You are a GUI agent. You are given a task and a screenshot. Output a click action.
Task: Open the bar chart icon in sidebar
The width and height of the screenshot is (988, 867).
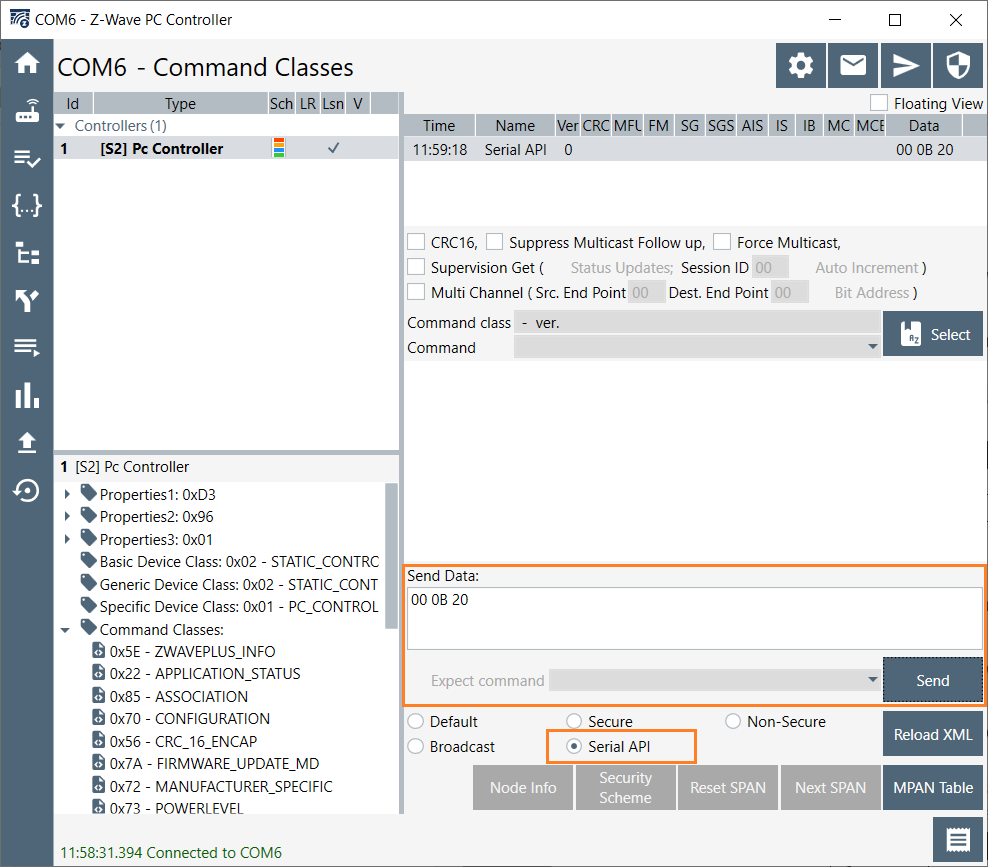coord(27,396)
